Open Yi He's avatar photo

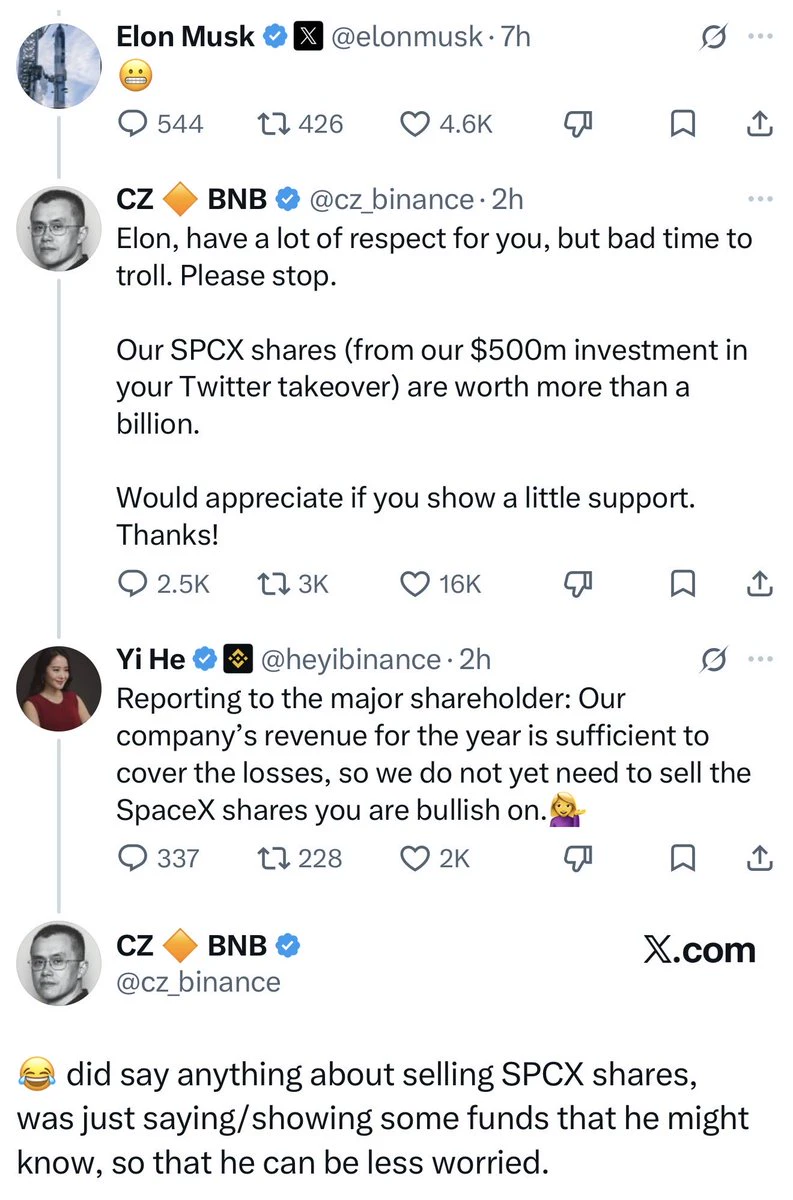(x=59, y=689)
